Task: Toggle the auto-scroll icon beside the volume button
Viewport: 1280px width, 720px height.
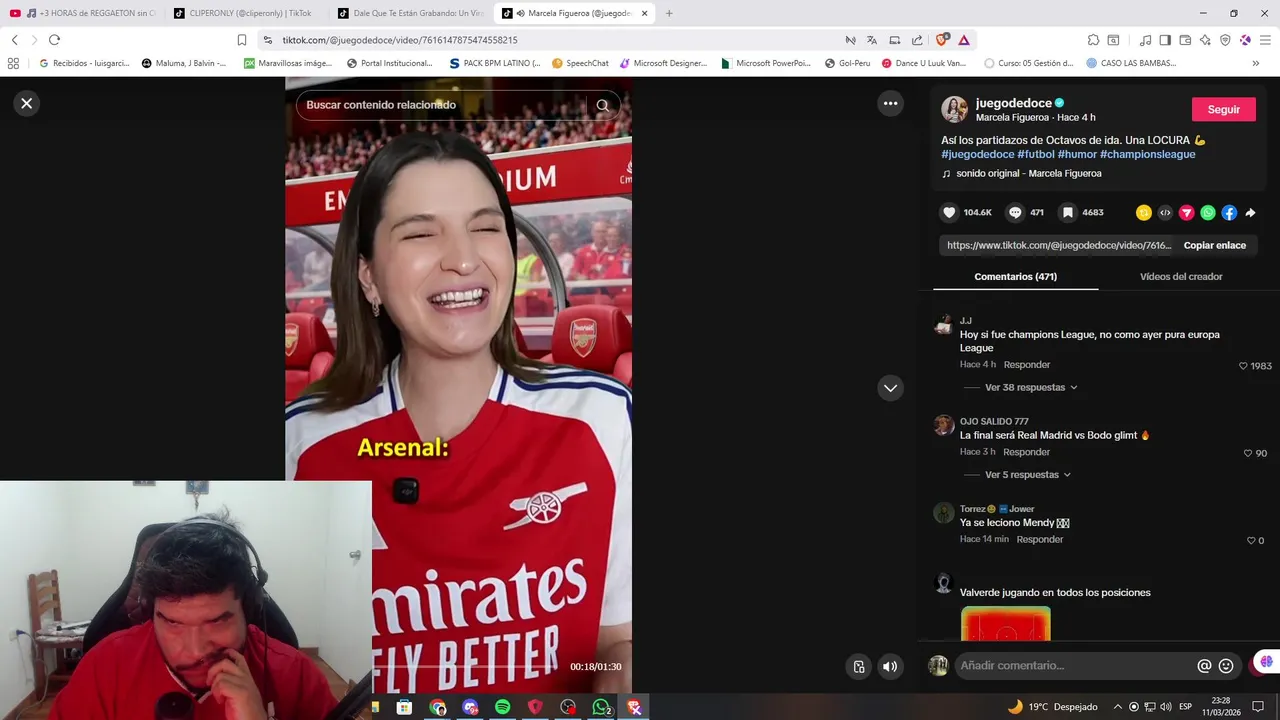Action: (x=858, y=667)
